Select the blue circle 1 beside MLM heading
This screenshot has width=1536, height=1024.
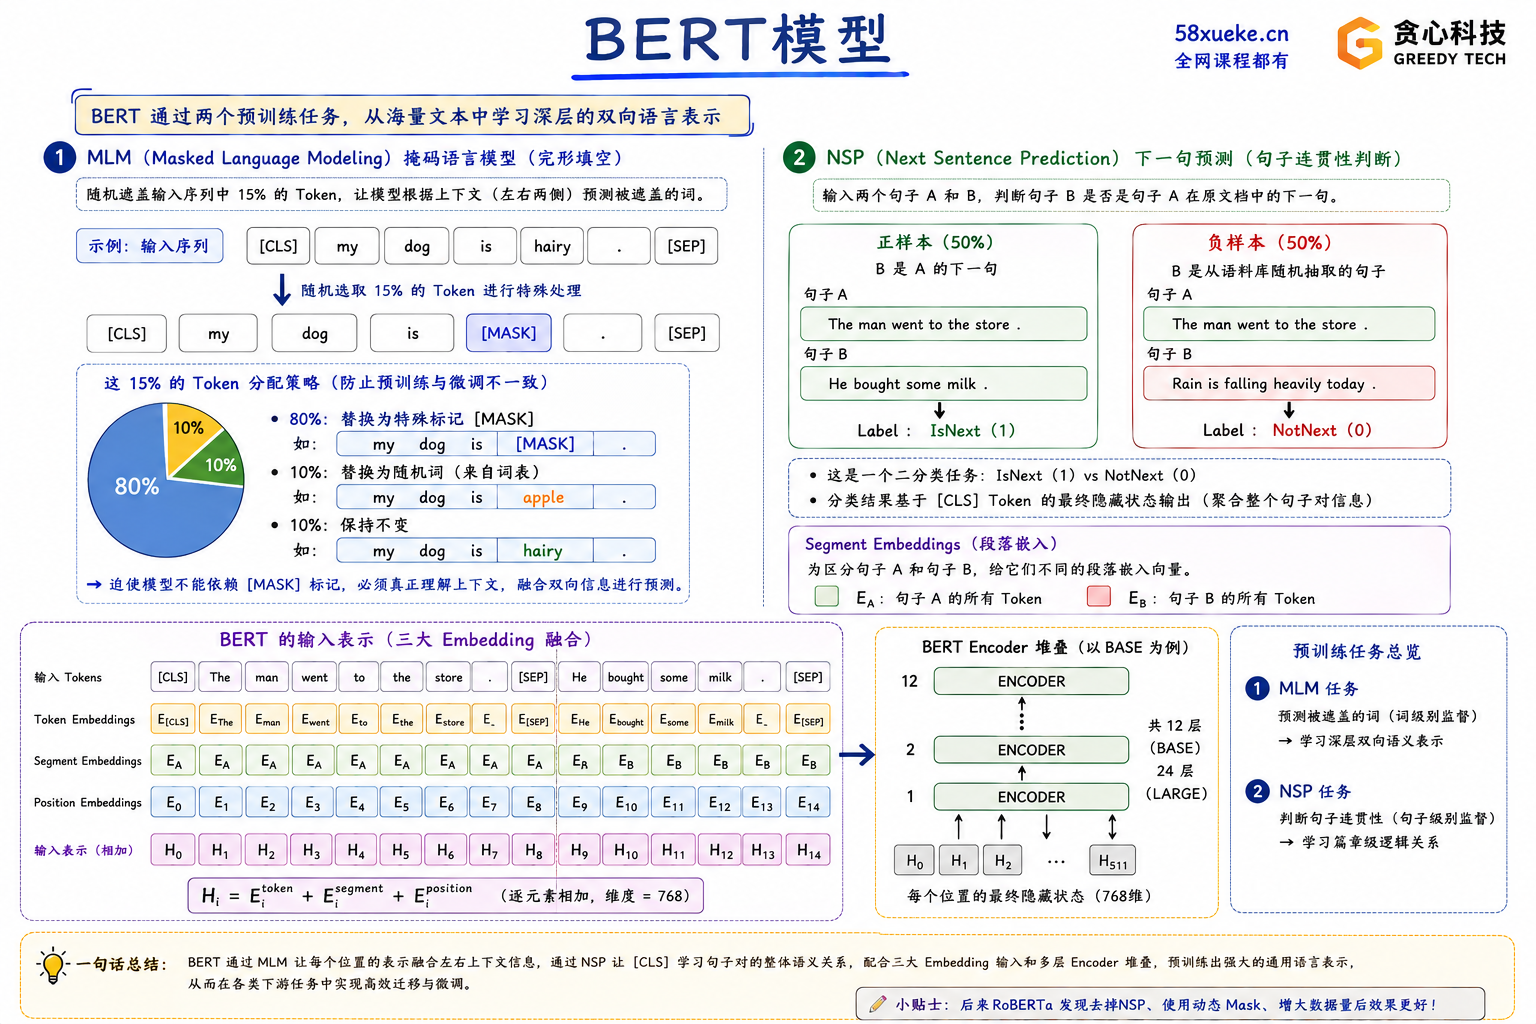click(60, 157)
